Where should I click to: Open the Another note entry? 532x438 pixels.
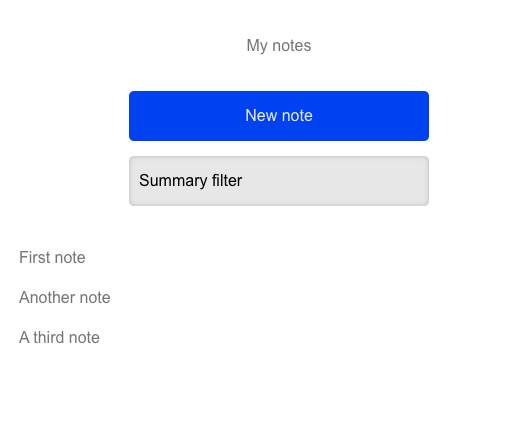pos(64,297)
